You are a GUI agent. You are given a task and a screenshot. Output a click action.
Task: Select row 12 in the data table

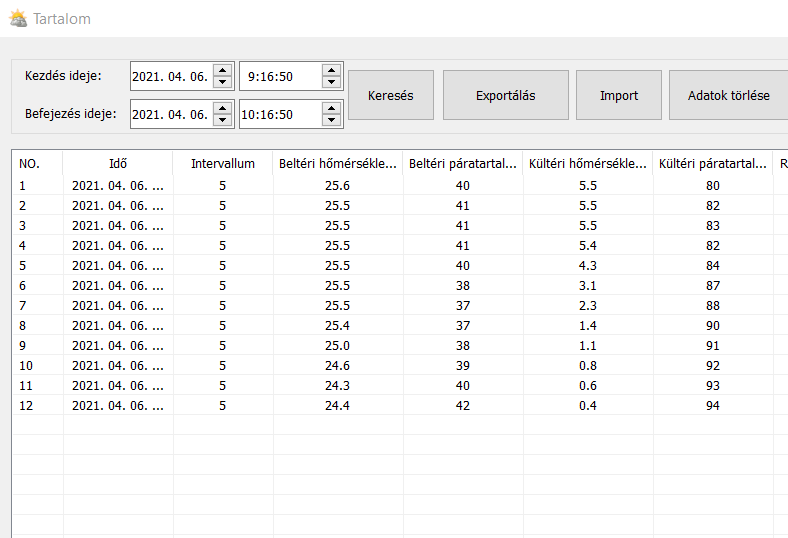337,405
